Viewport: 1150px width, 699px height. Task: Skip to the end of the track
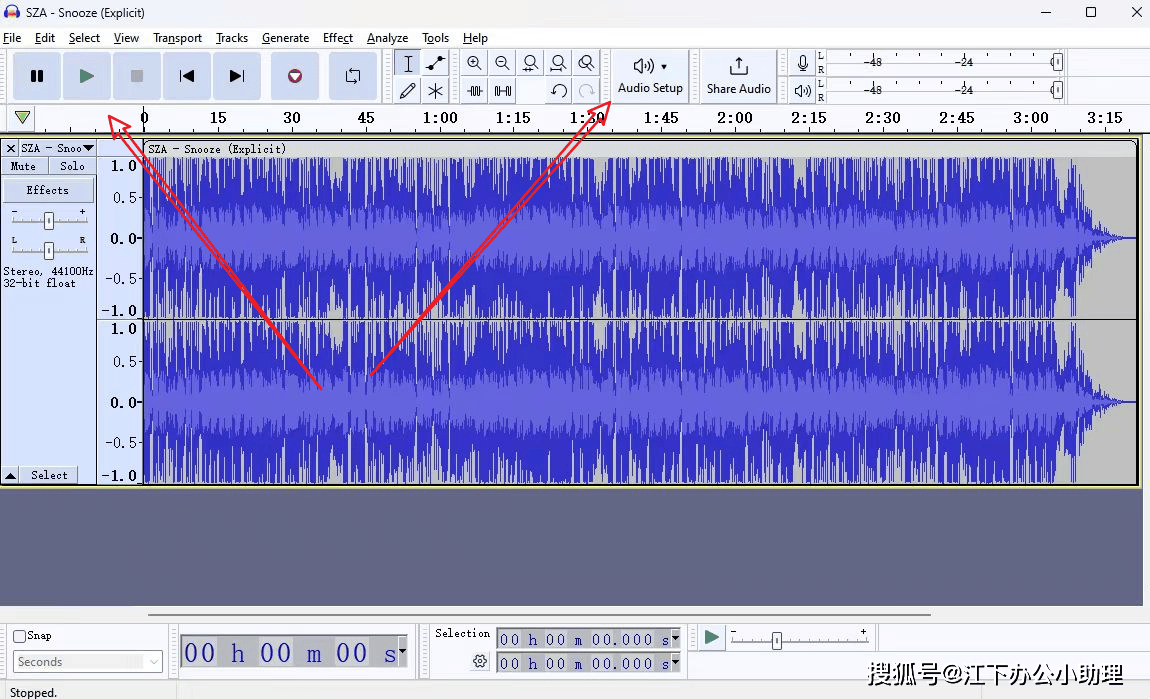[x=236, y=76]
